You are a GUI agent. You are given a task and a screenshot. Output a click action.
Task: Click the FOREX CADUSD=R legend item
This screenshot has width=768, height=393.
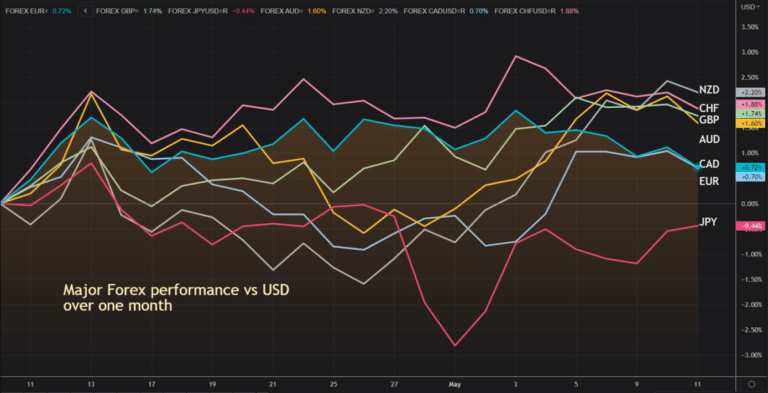pos(446,10)
